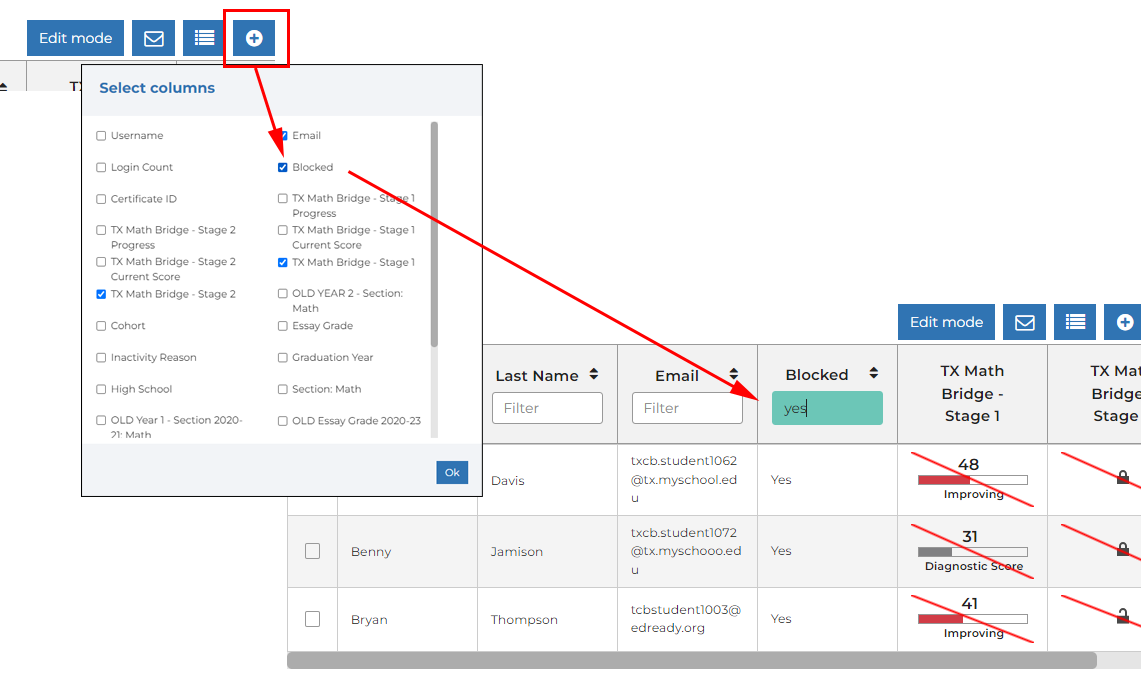Uncheck the Blocked column checkbox
Image resolution: width=1141 pixels, height=684 pixels.
tap(282, 167)
